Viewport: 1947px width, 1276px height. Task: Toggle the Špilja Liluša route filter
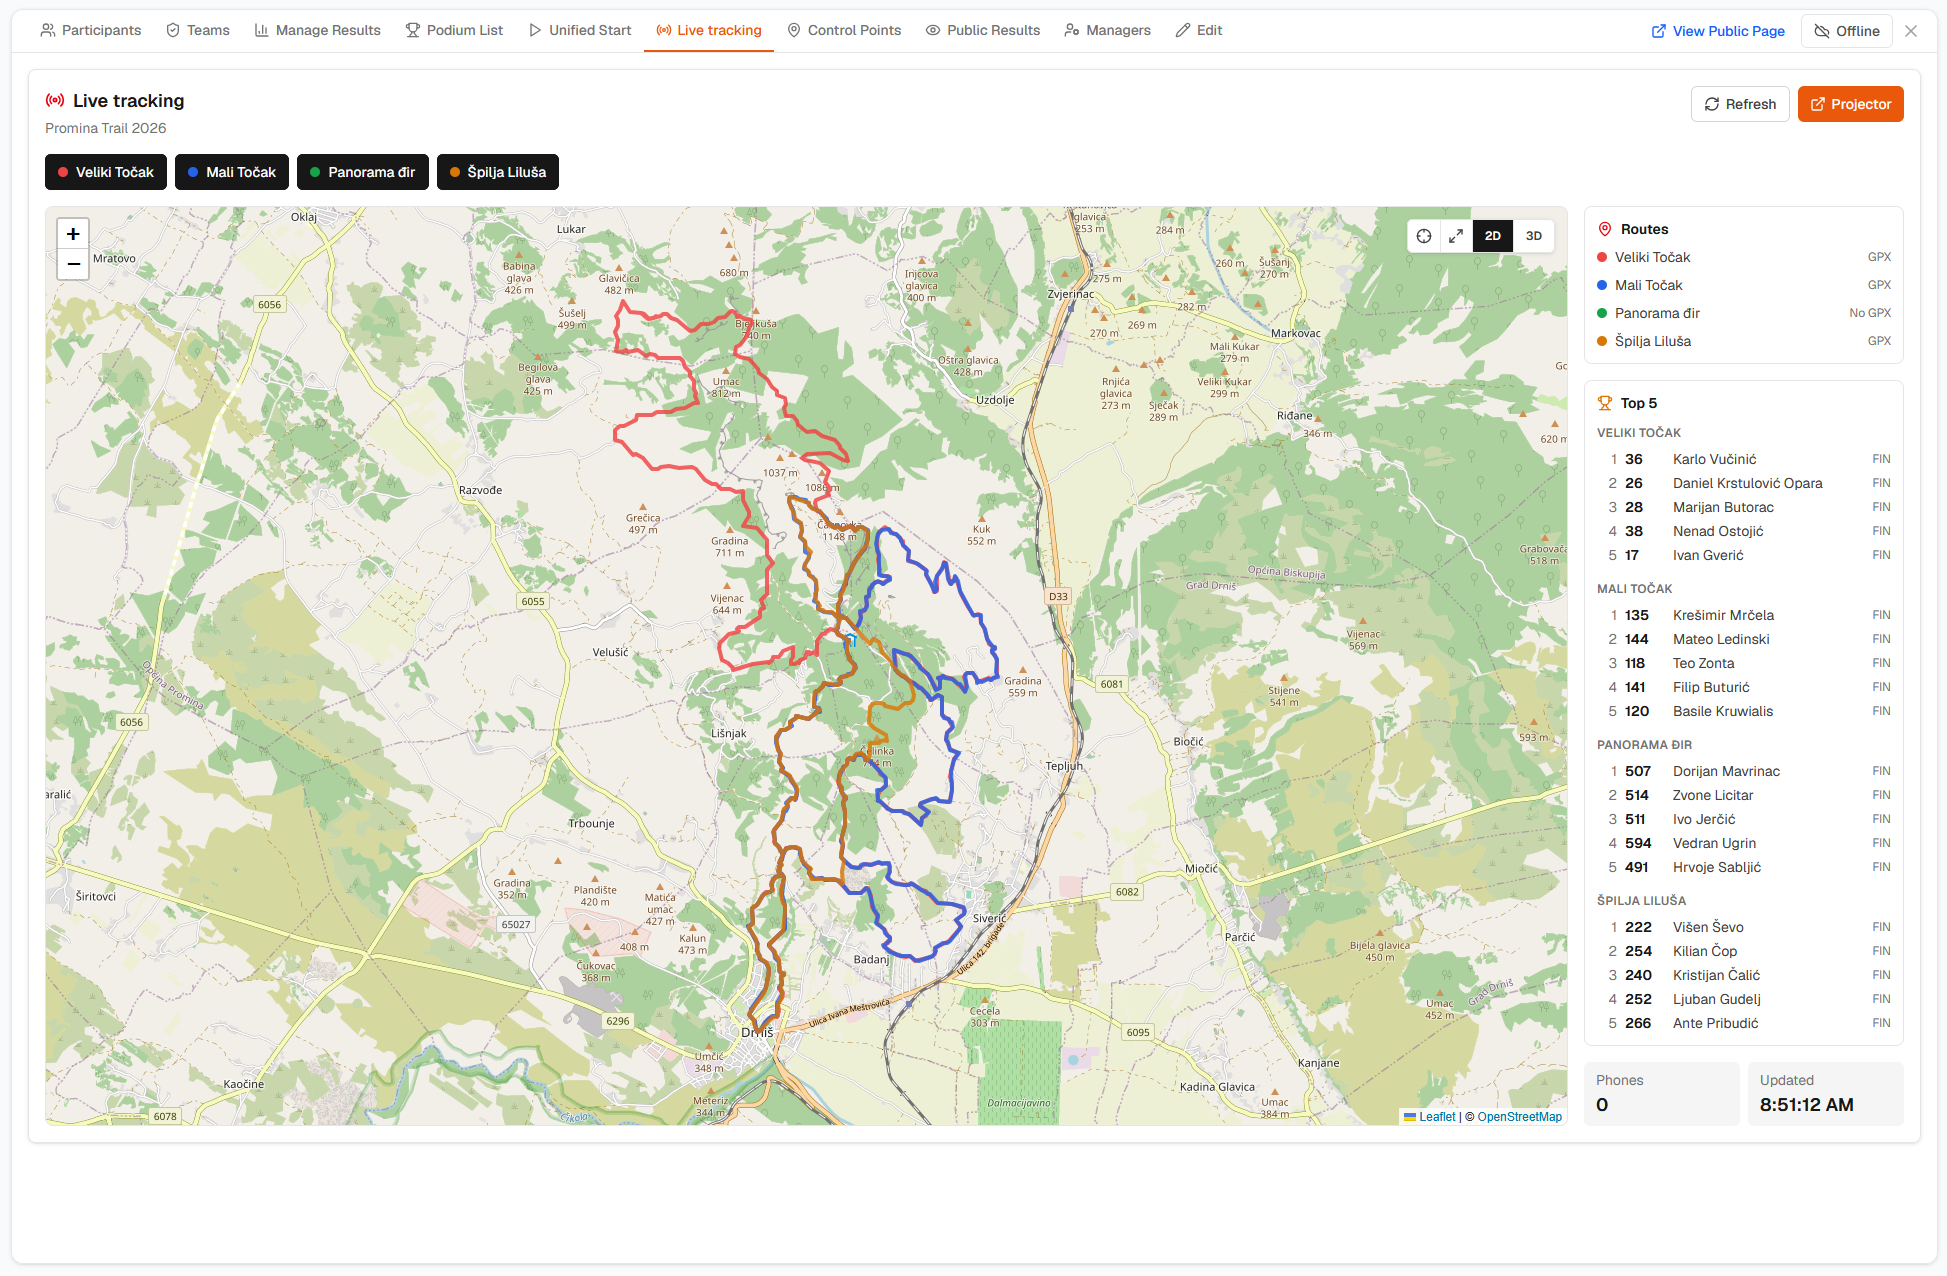pyautogui.click(x=498, y=172)
